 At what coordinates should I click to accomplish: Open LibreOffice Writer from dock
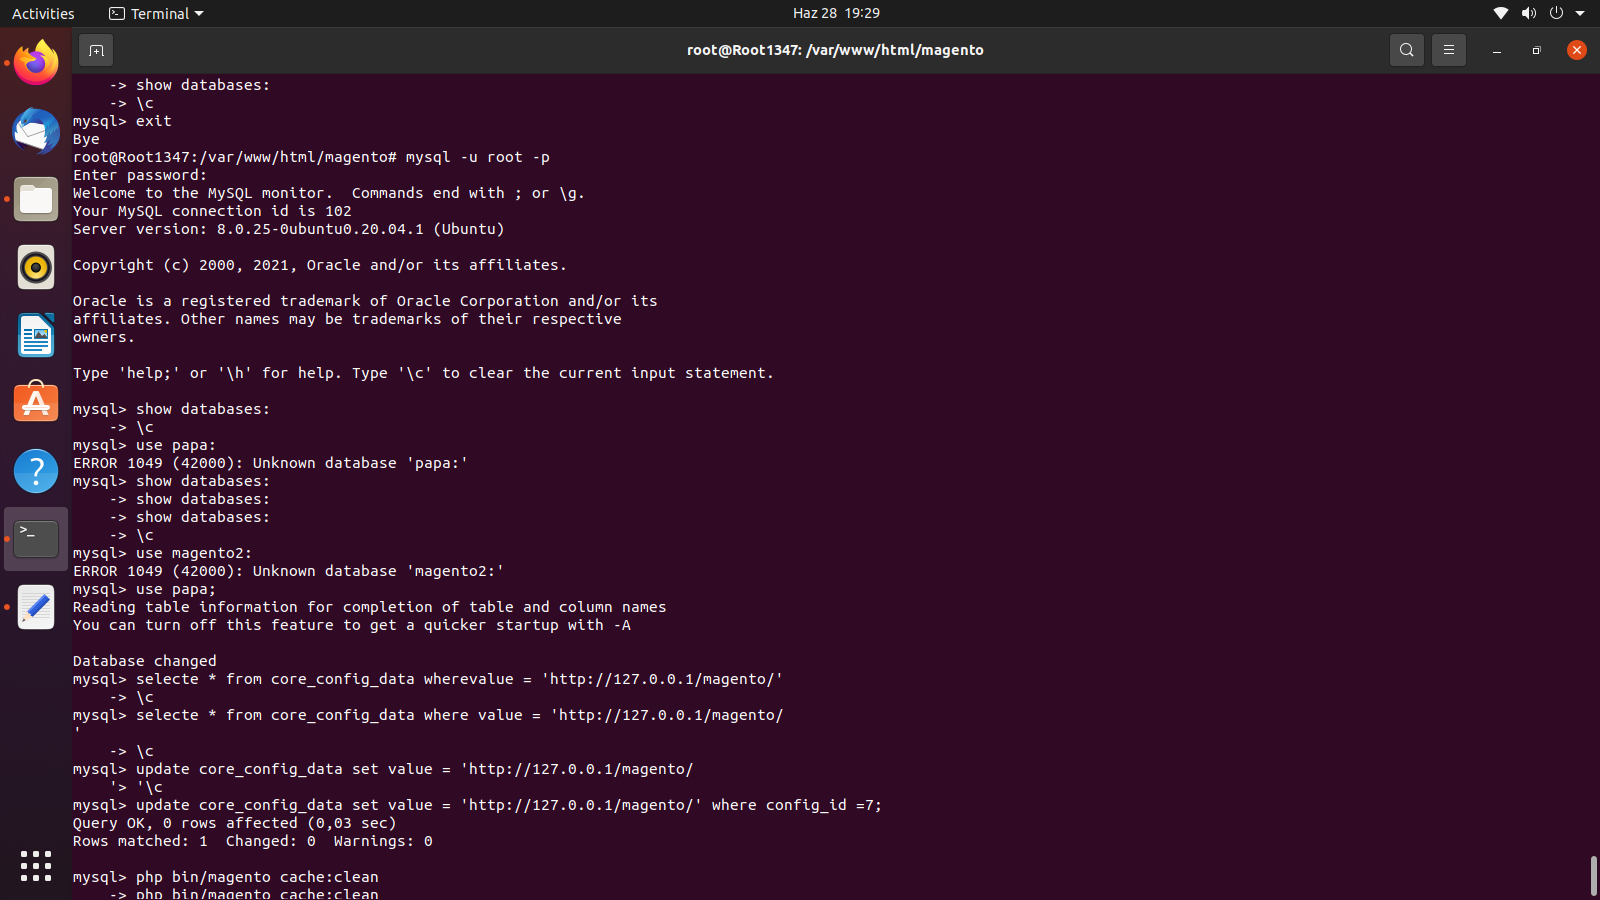point(36,336)
